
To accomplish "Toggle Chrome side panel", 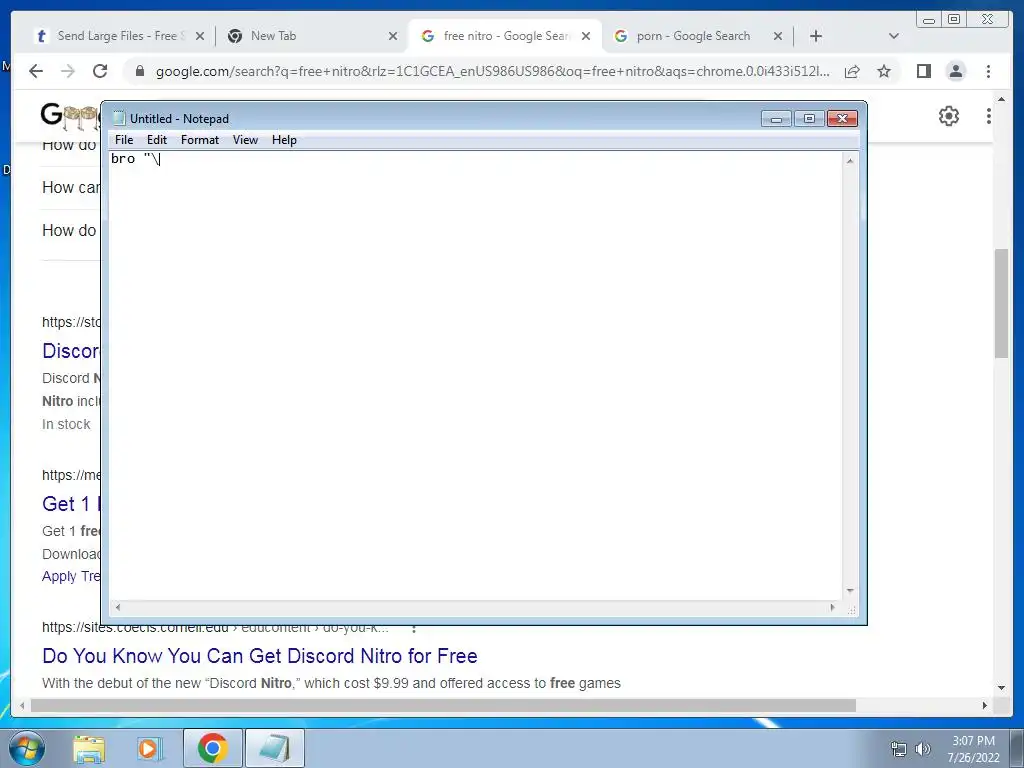I will pos(923,71).
